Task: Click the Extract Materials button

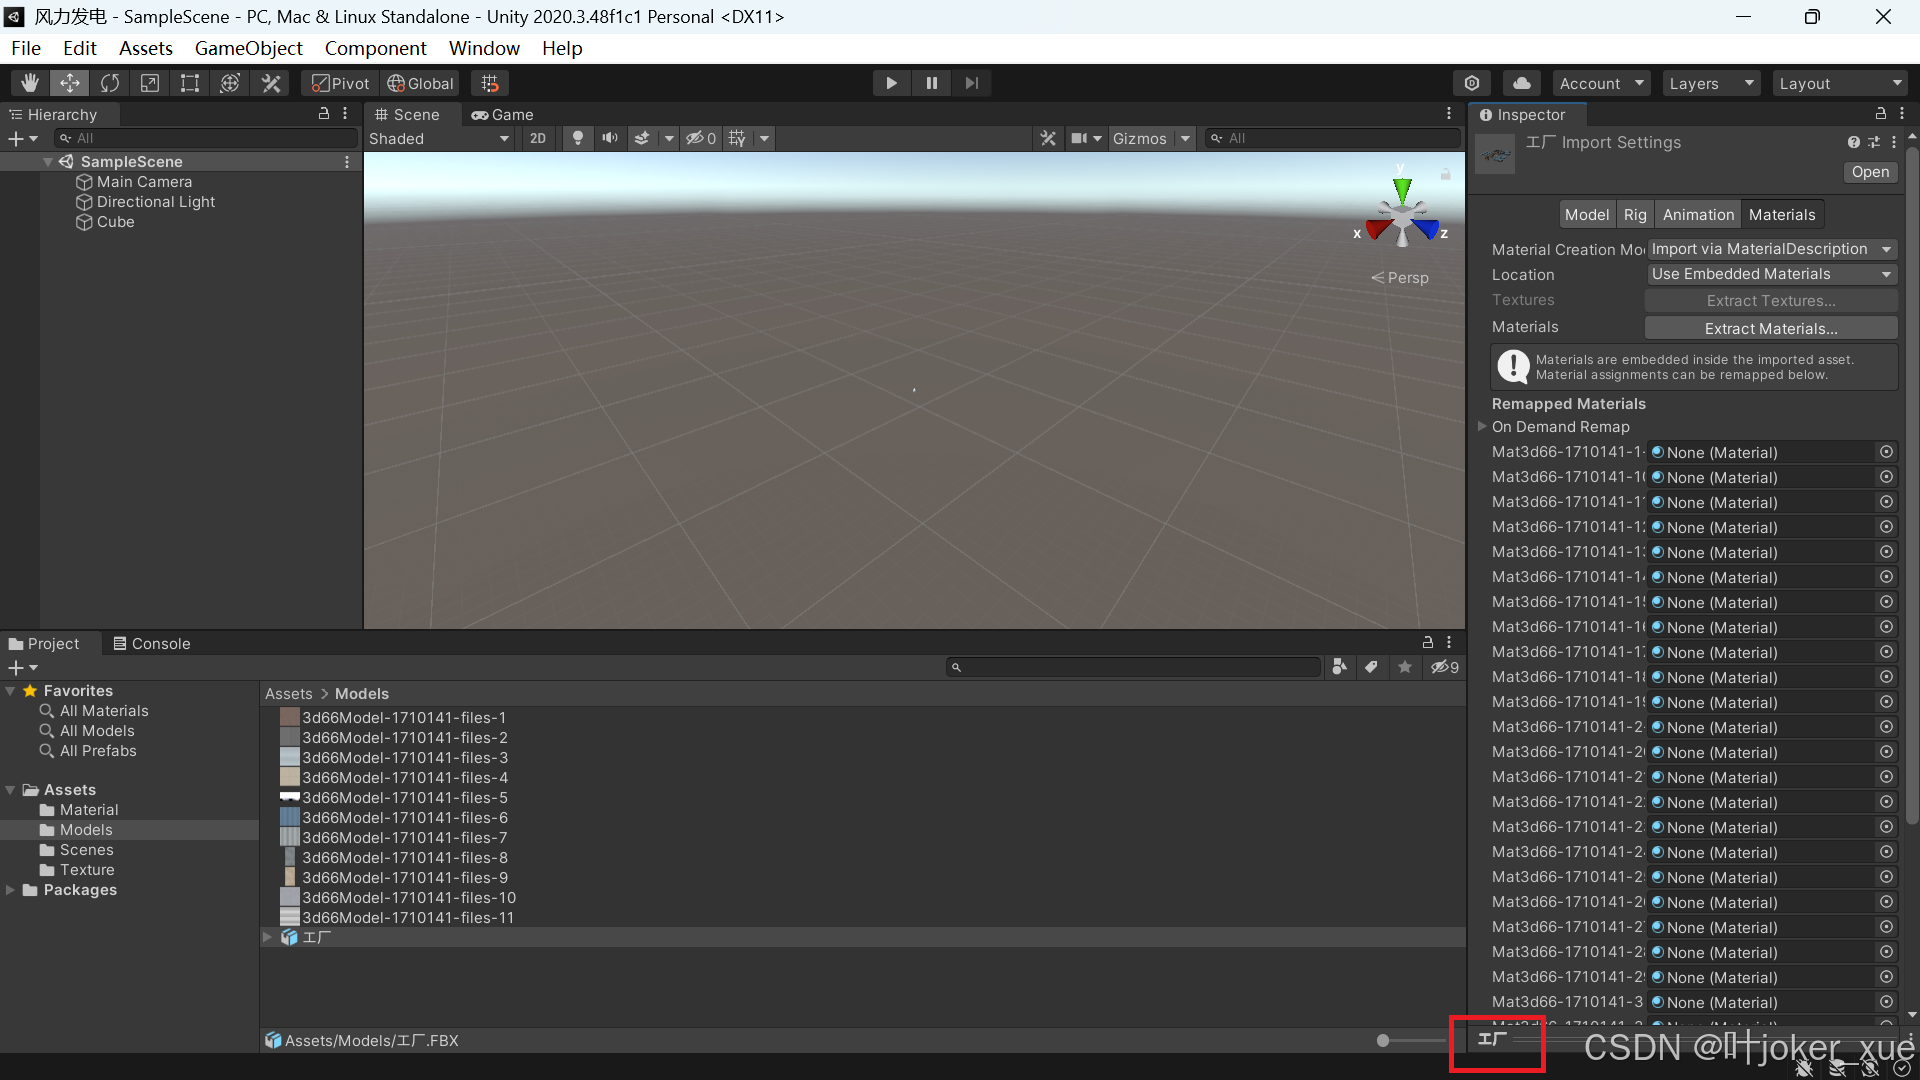Action: click(x=1770, y=328)
